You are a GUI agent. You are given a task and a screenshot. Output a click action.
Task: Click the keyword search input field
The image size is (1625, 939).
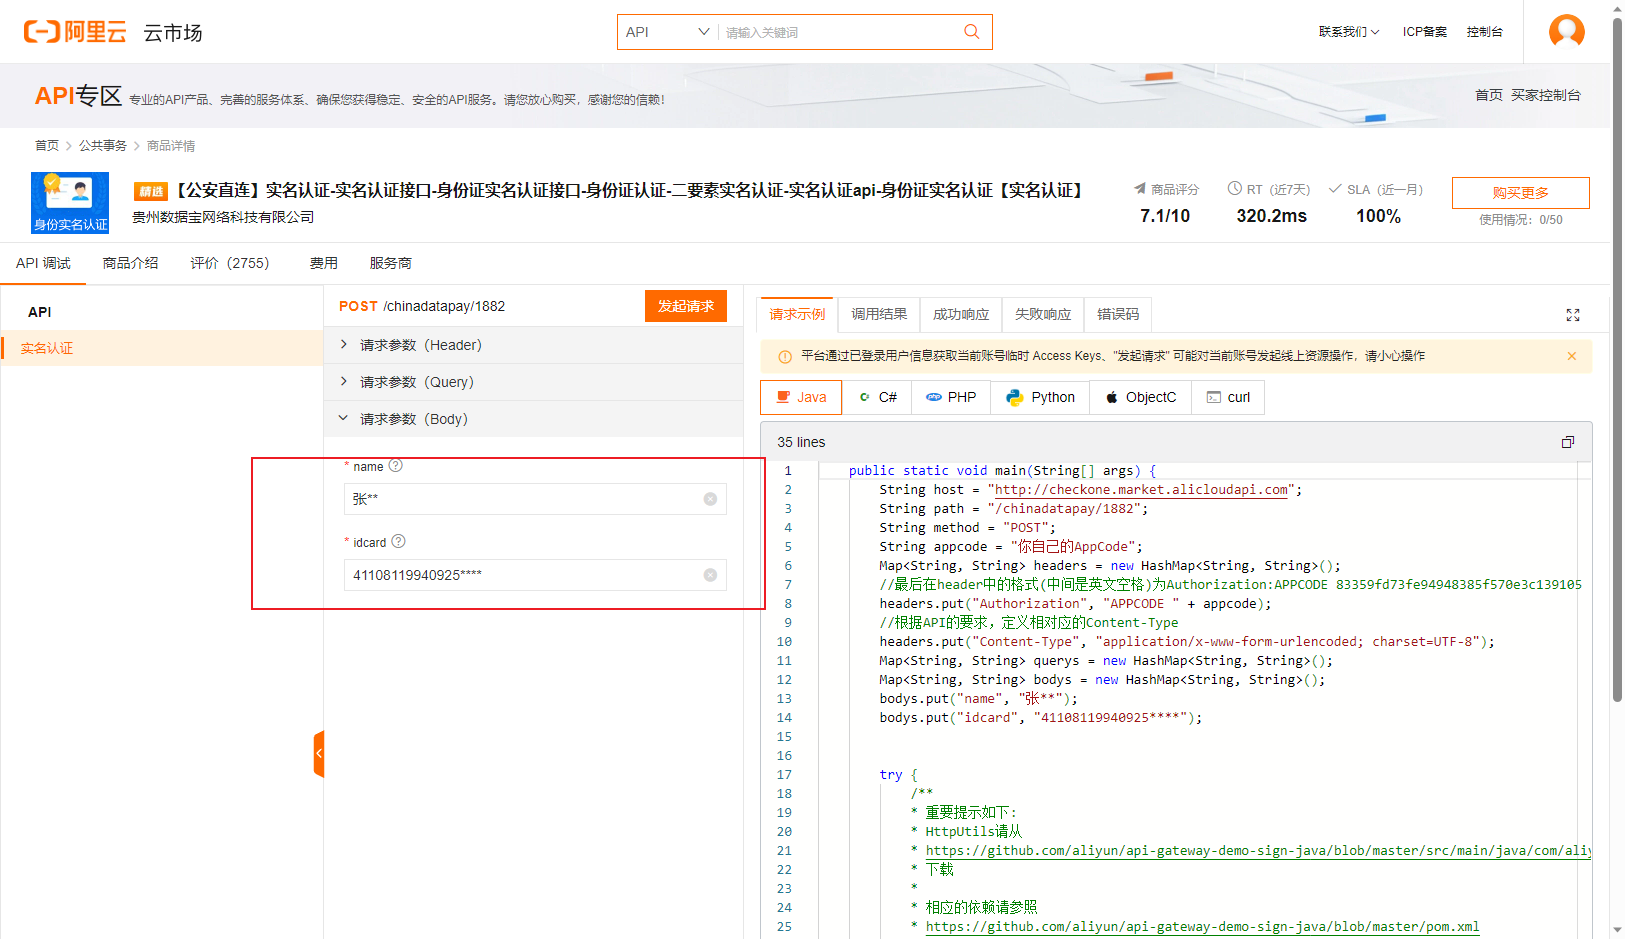[838, 32]
